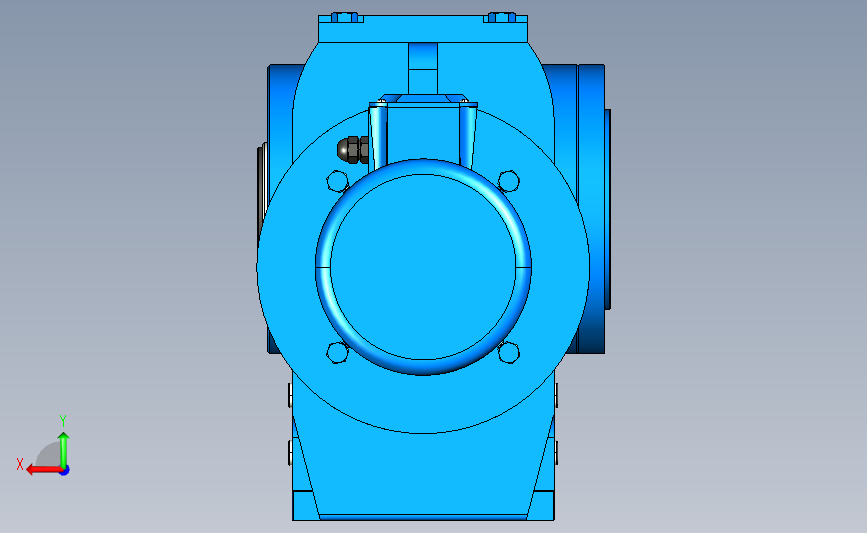867x533 pixels.
Task: Click the green Y axis arrow of the triad
Action: [64, 450]
